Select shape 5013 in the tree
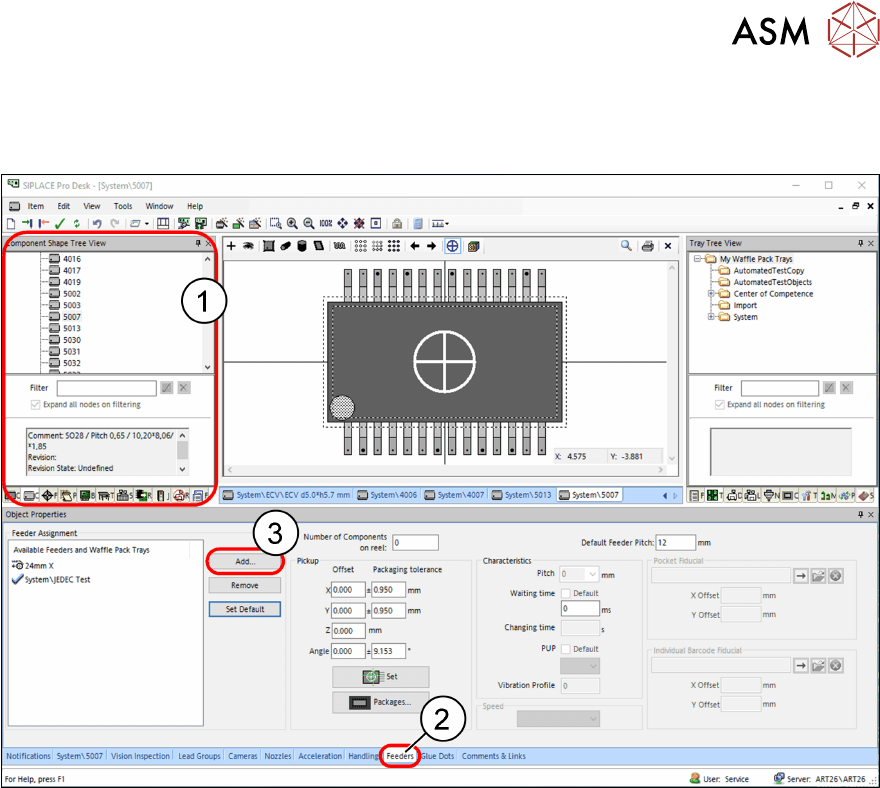The width and height of the screenshot is (880, 788). 71,328
